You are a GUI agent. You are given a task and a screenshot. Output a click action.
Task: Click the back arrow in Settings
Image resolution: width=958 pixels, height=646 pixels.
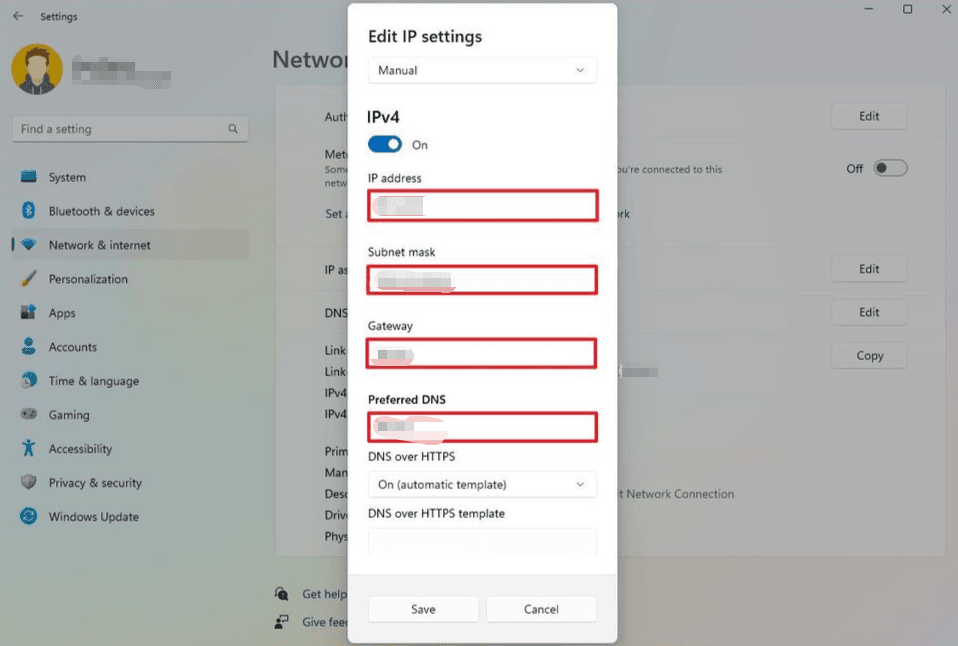pos(18,17)
